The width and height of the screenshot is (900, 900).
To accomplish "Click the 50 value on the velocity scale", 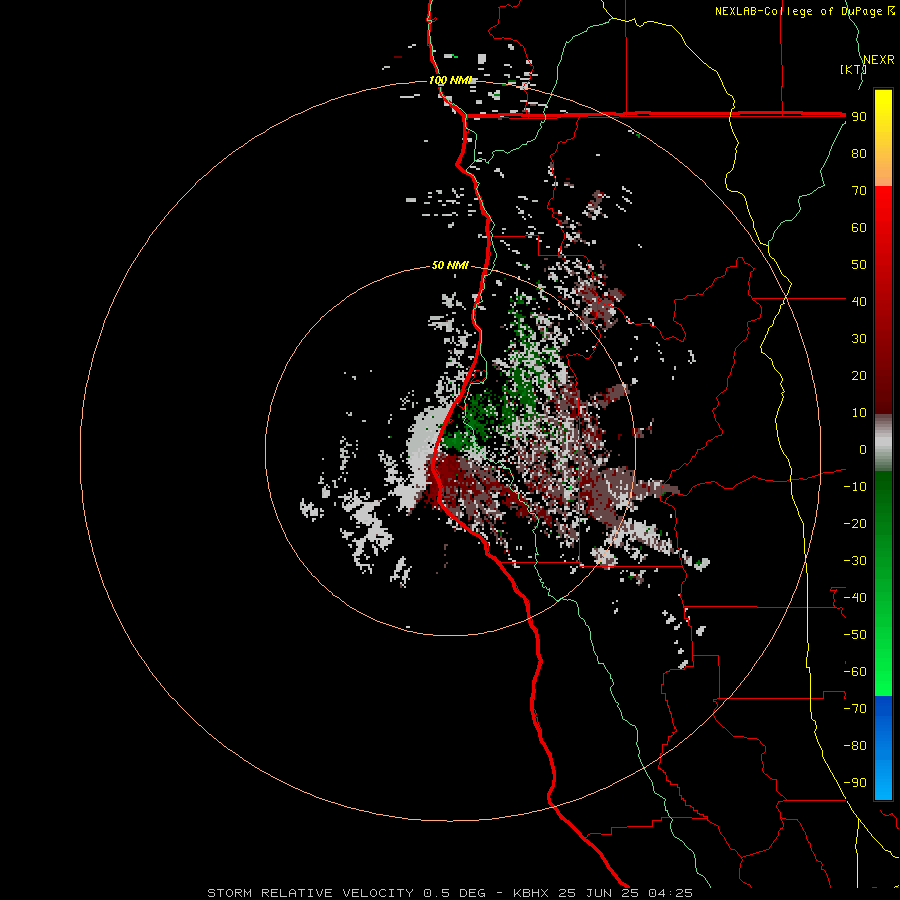I will (x=859, y=265).
